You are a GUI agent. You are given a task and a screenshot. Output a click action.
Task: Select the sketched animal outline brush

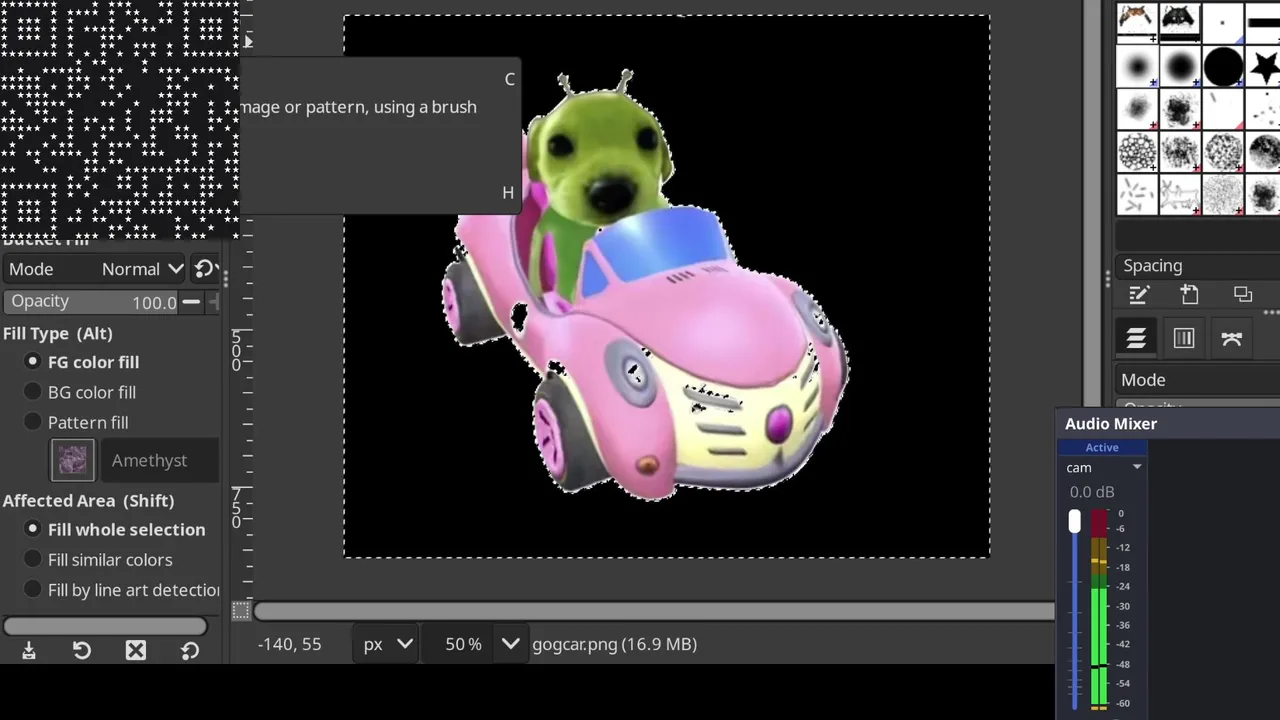(1180, 195)
